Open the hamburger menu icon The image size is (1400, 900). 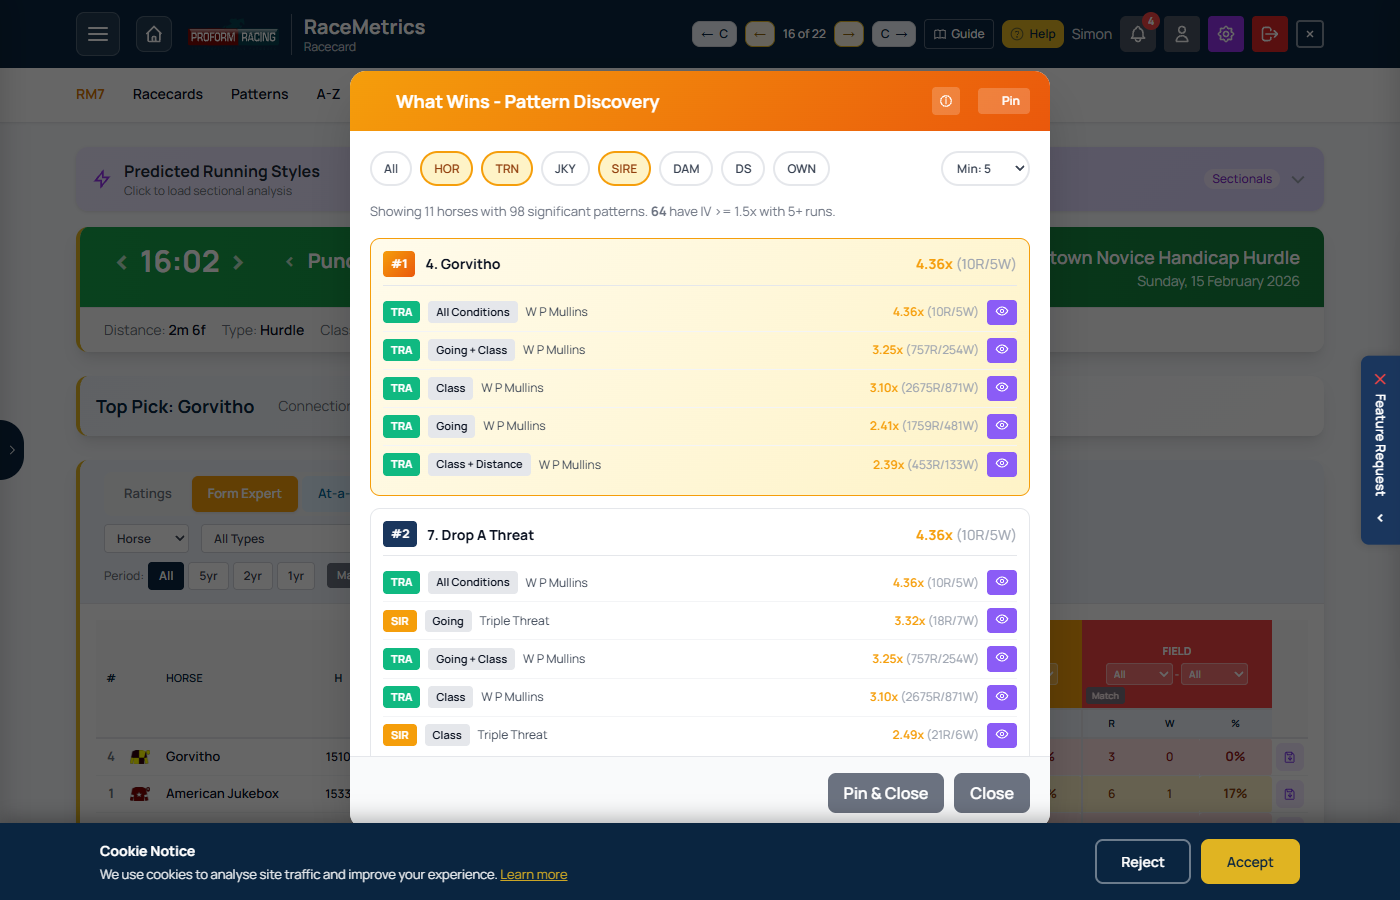(x=97, y=33)
